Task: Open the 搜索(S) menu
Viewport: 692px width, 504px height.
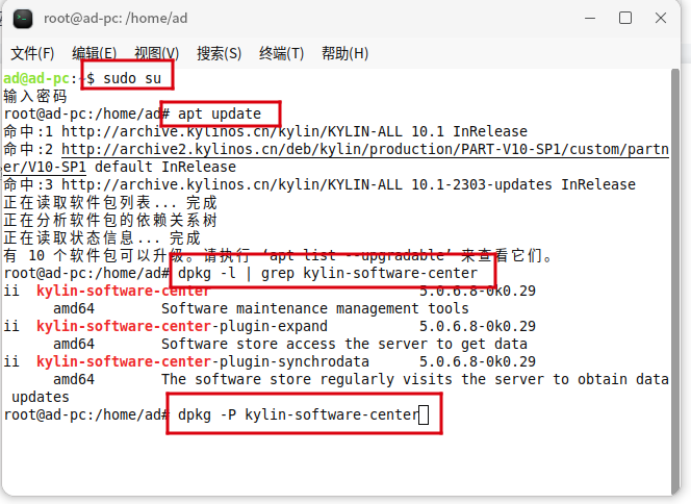Action: click(x=219, y=53)
